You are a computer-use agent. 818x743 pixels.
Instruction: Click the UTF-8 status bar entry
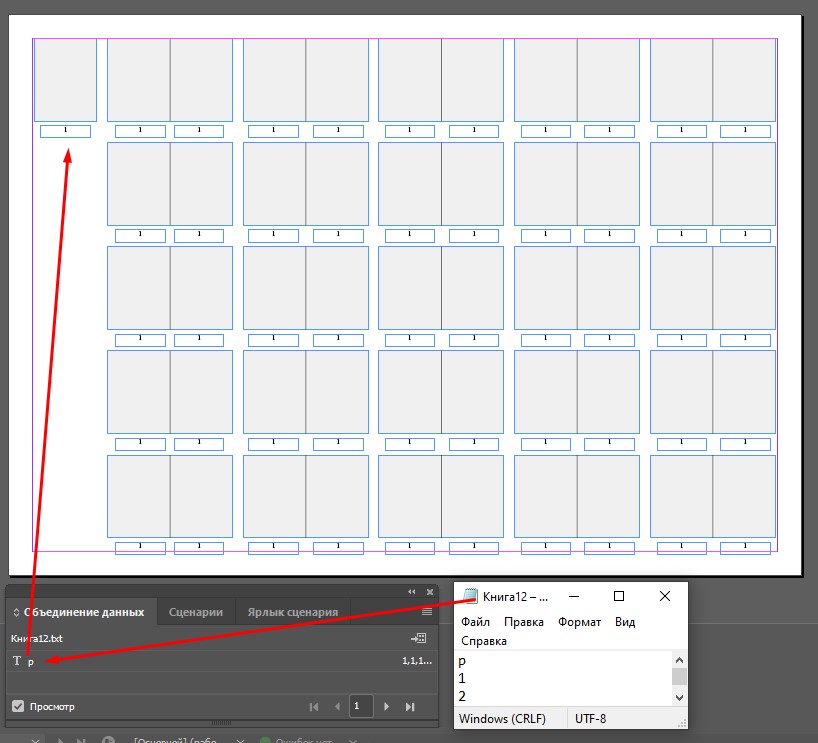590,718
